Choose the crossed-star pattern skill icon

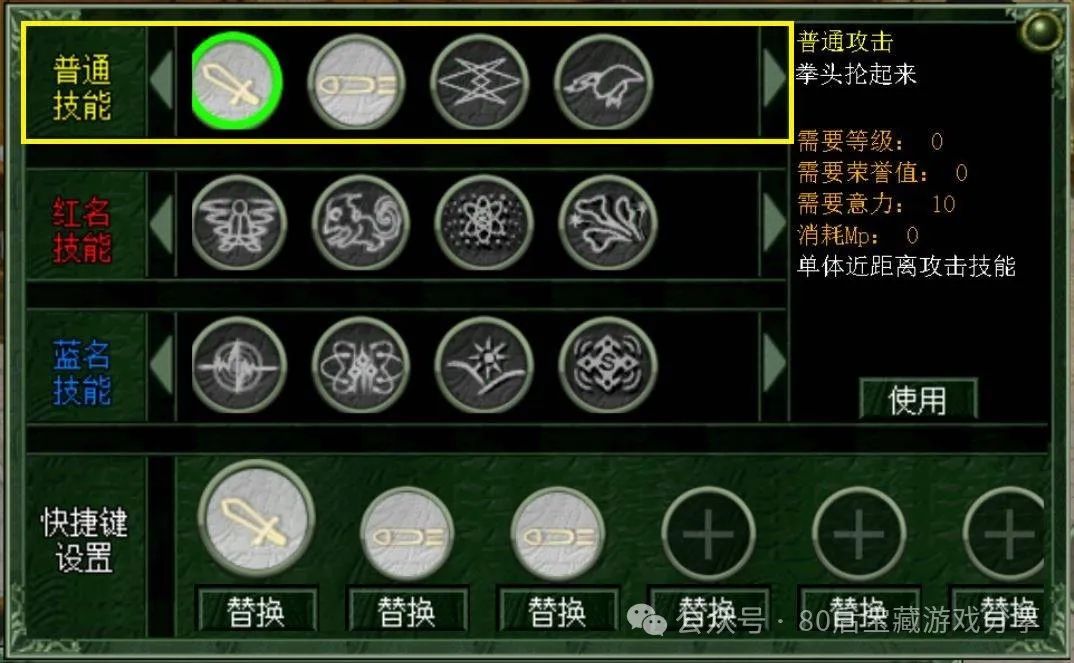(479, 82)
